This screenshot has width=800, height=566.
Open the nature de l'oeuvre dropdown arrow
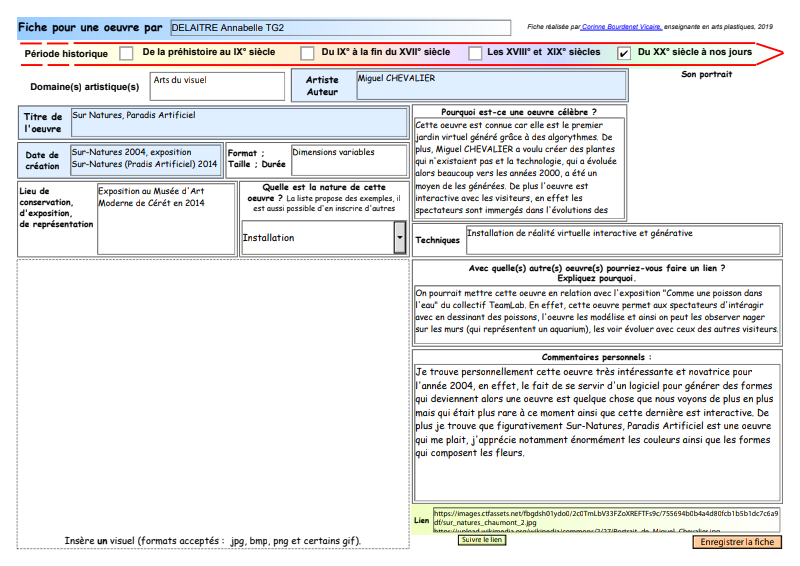point(400,238)
